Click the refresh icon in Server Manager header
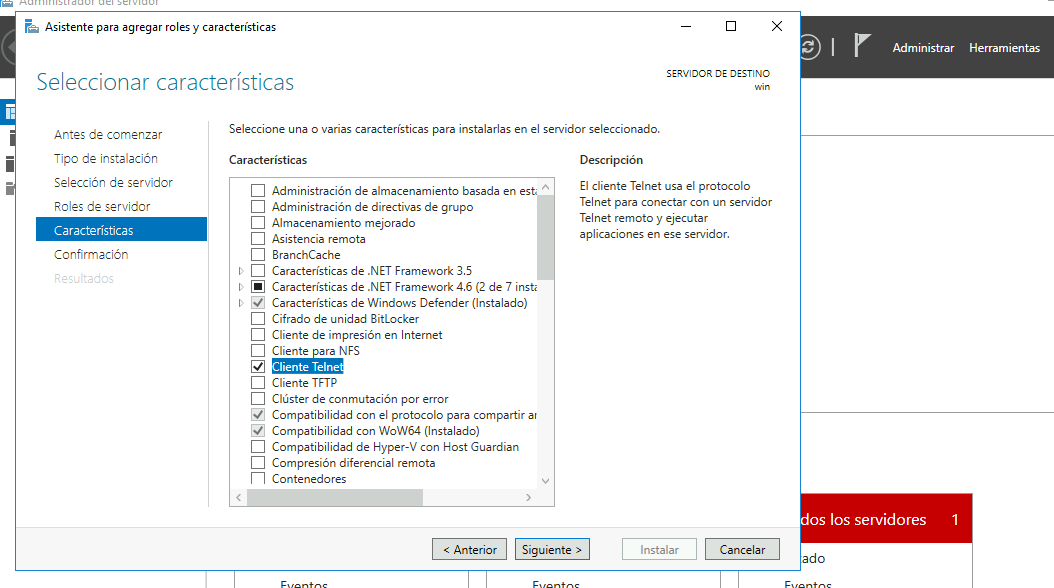Screen dimensions: 1054x588 pos(810,47)
